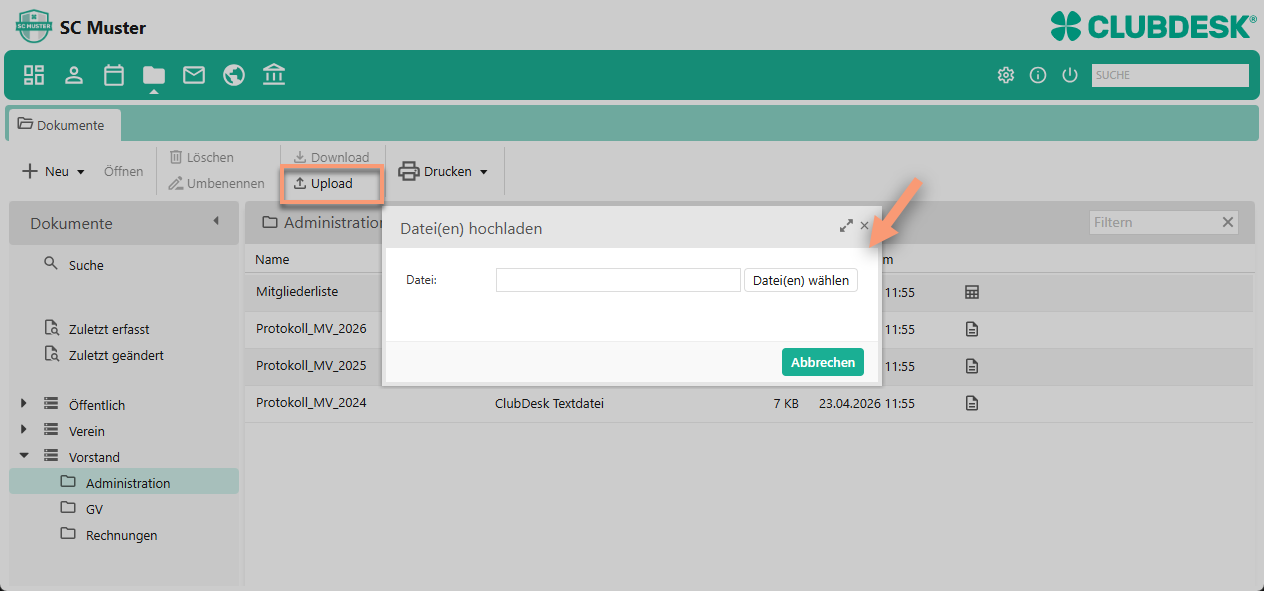
Task: Open the website globe icon
Action: (234, 75)
